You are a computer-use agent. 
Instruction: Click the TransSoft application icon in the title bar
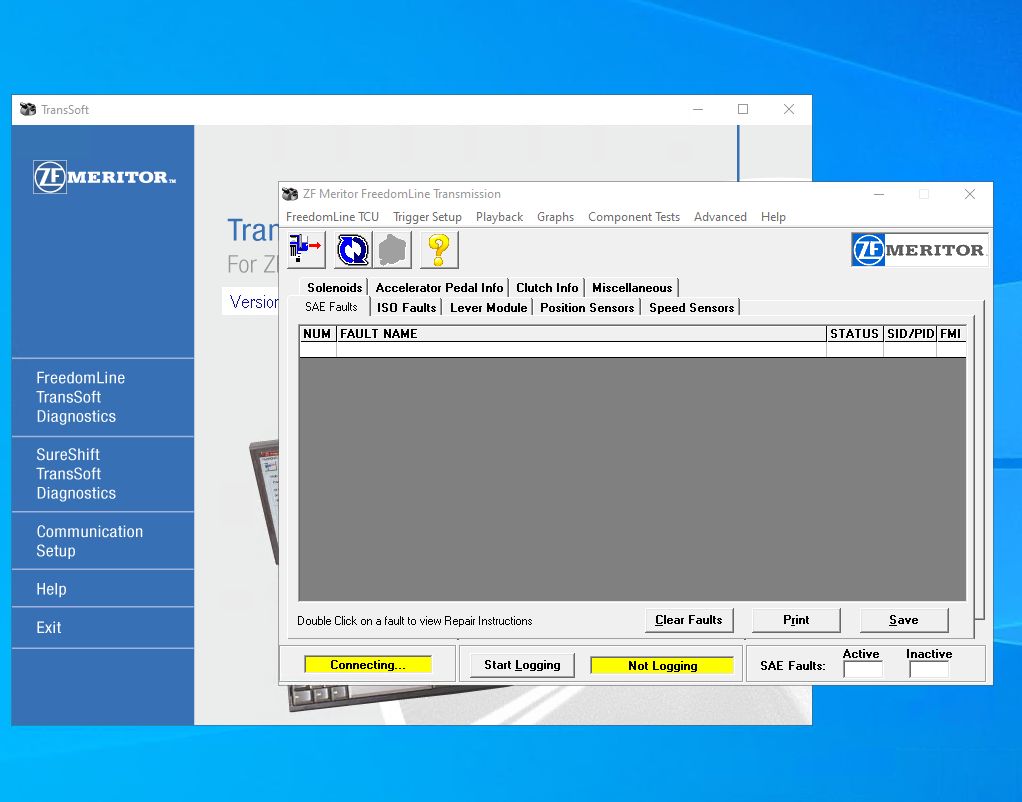[x=25, y=109]
